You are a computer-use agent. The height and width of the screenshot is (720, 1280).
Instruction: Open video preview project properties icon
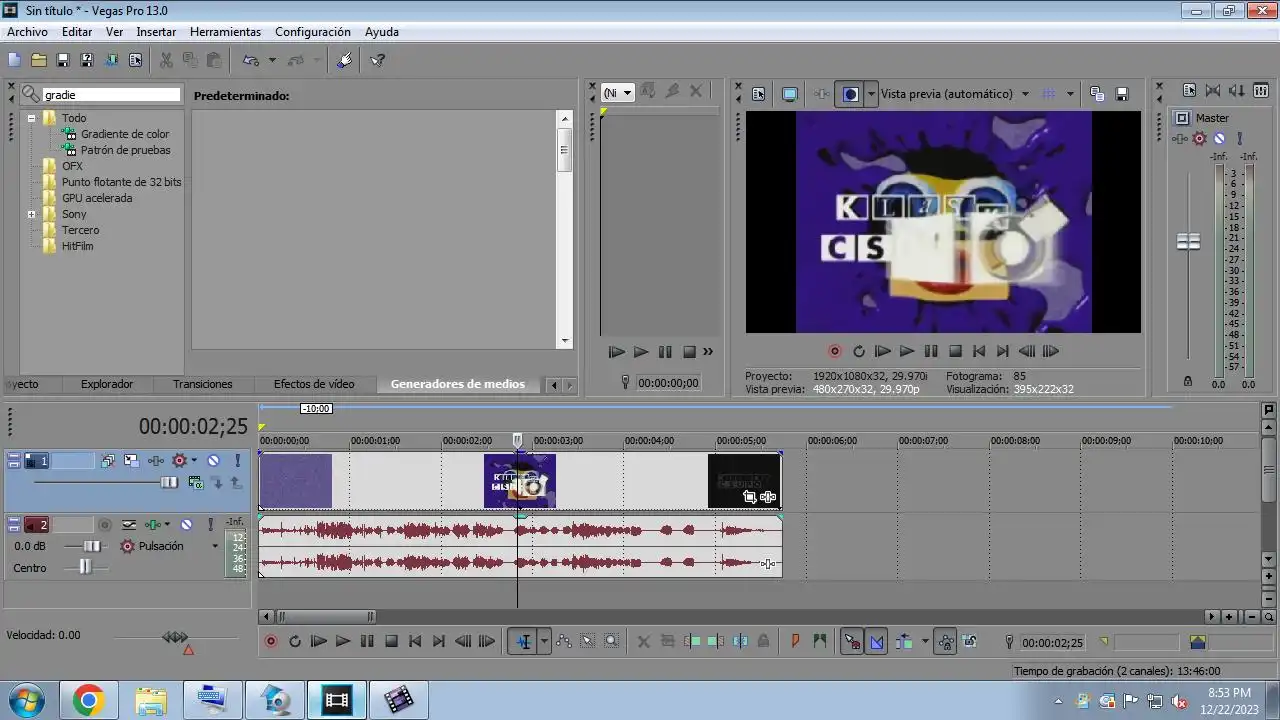pos(759,94)
